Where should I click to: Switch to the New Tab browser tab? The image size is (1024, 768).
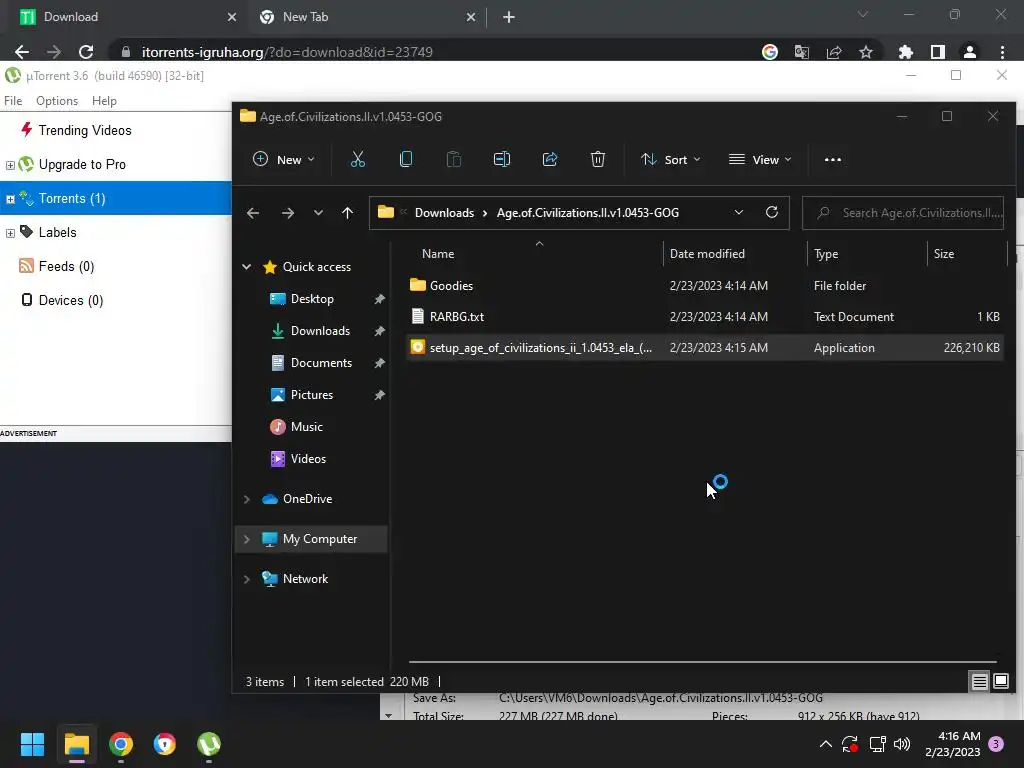(x=366, y=17)
